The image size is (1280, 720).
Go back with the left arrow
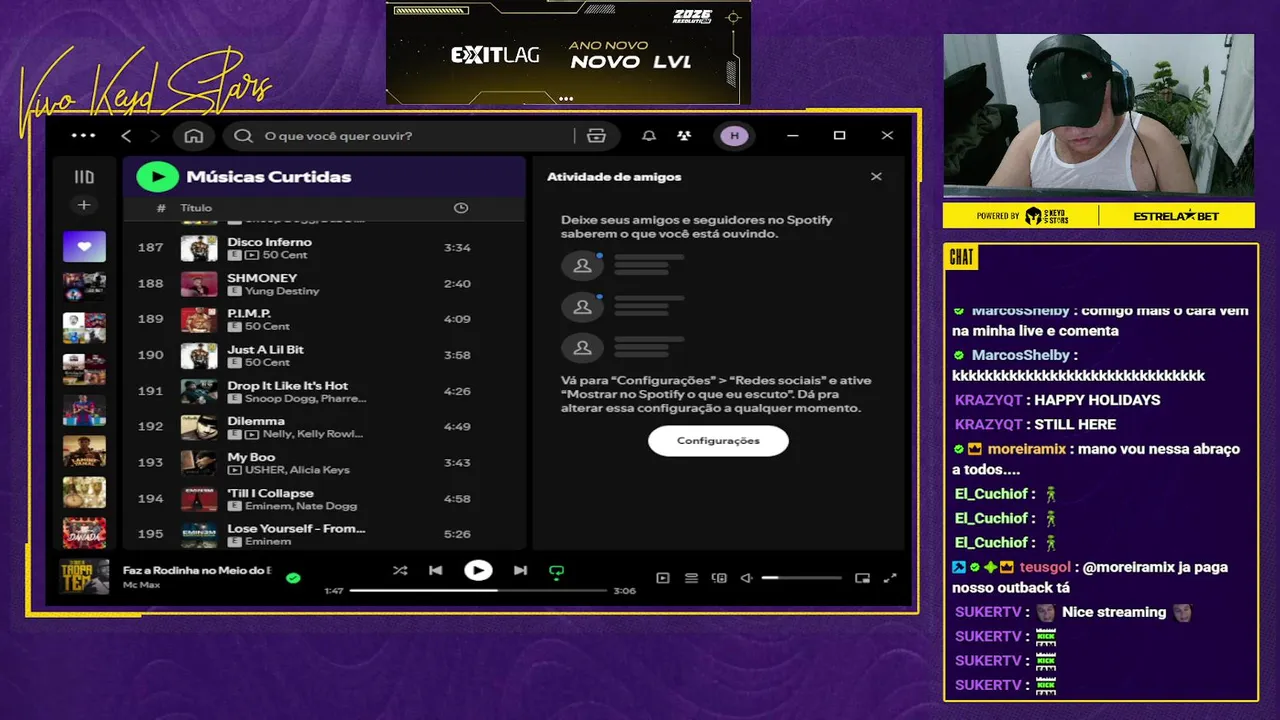(x=126, y=136)
